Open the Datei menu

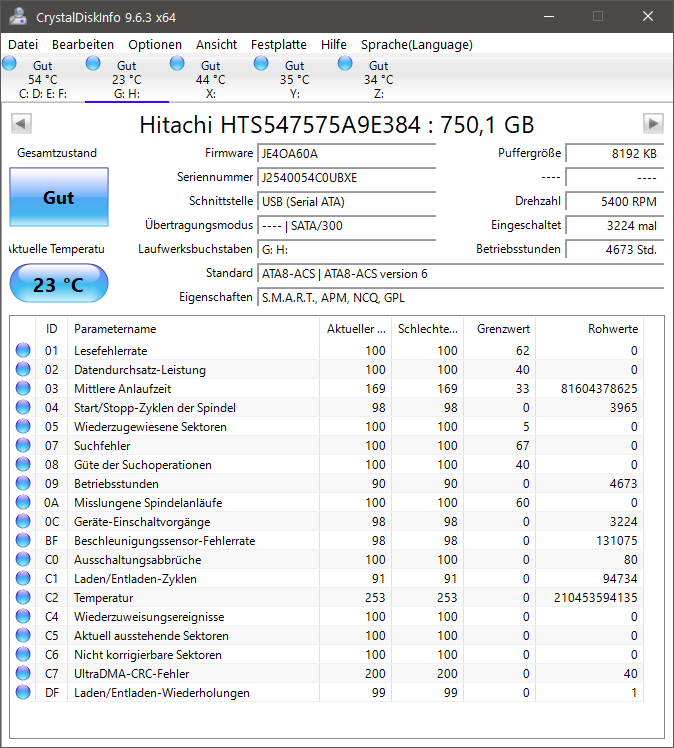point(23,44)
